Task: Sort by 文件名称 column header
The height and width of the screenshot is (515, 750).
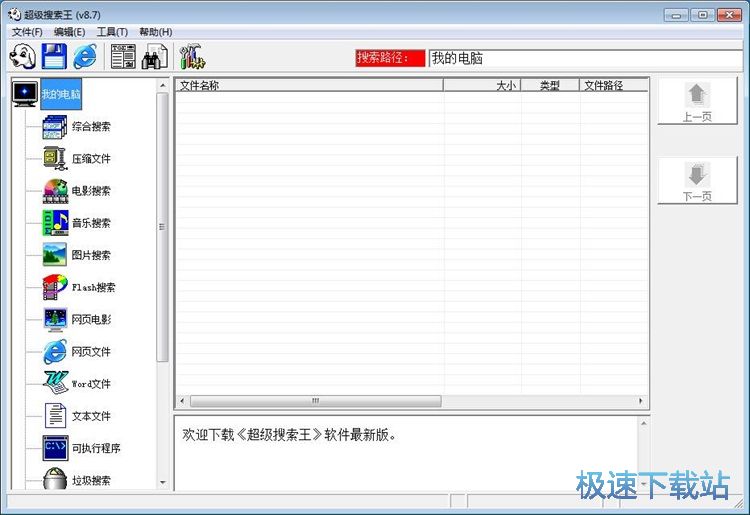Action: point(309,85)
